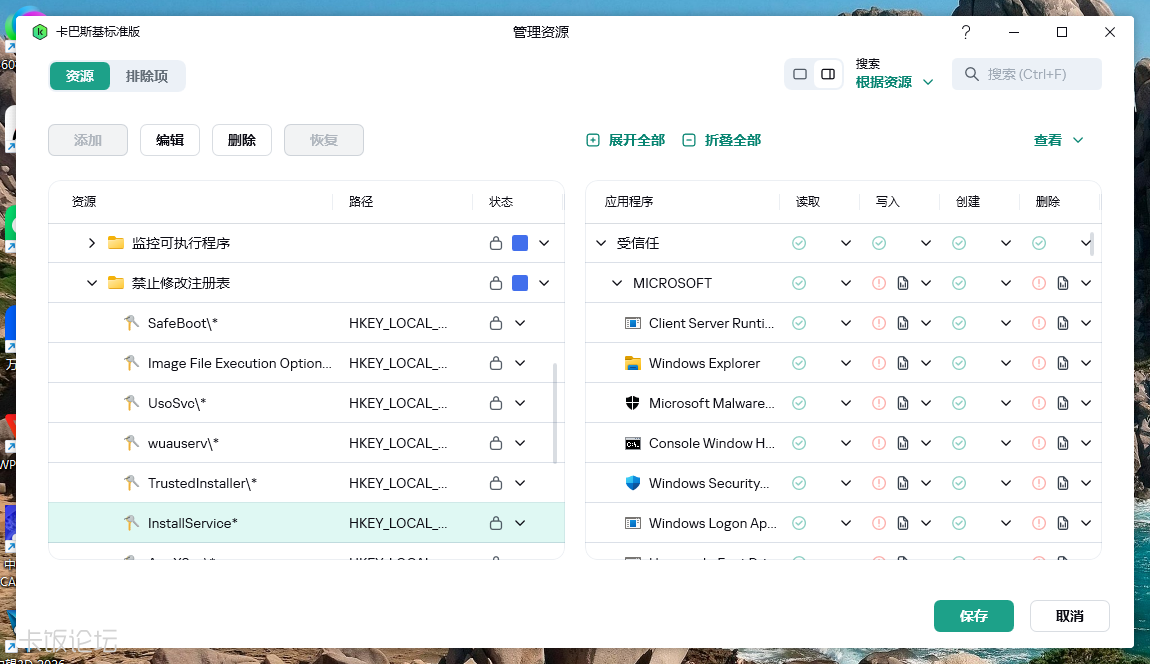This screenshot has height=664, width=1150.
Task: Open the status dropdown for InstallService* row
Action: click(x=520, y=523)
